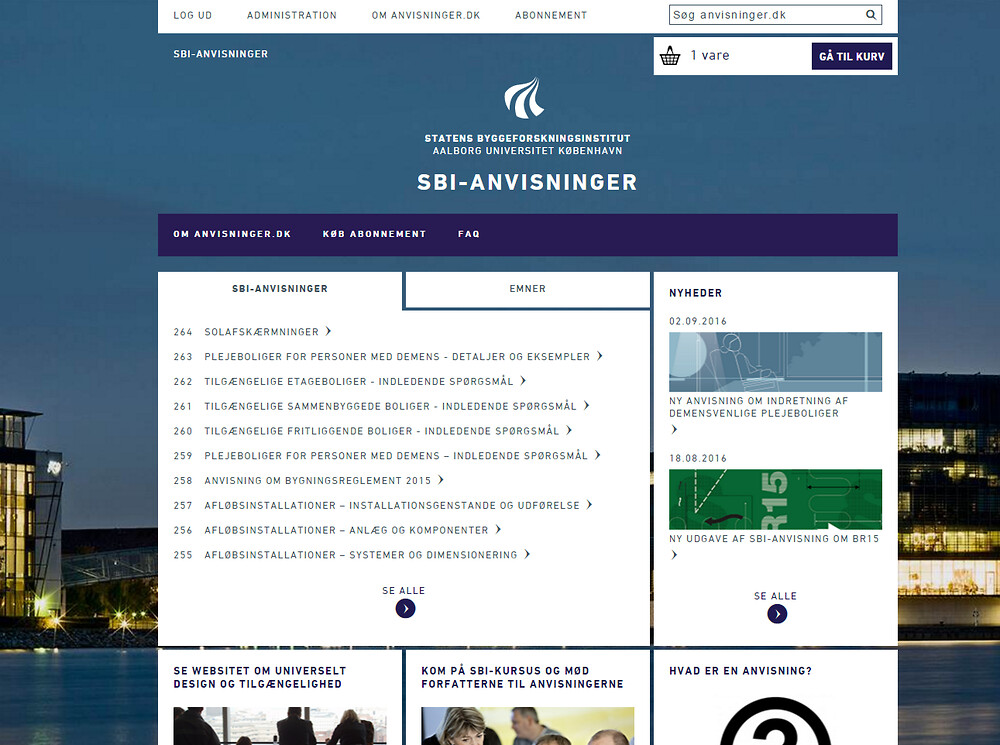The width and height of the screenshot is (1000, 745).
Task: Click the chevron after 259 Plejeboliger indledende spørgsmål
Action: click(598, 455)
